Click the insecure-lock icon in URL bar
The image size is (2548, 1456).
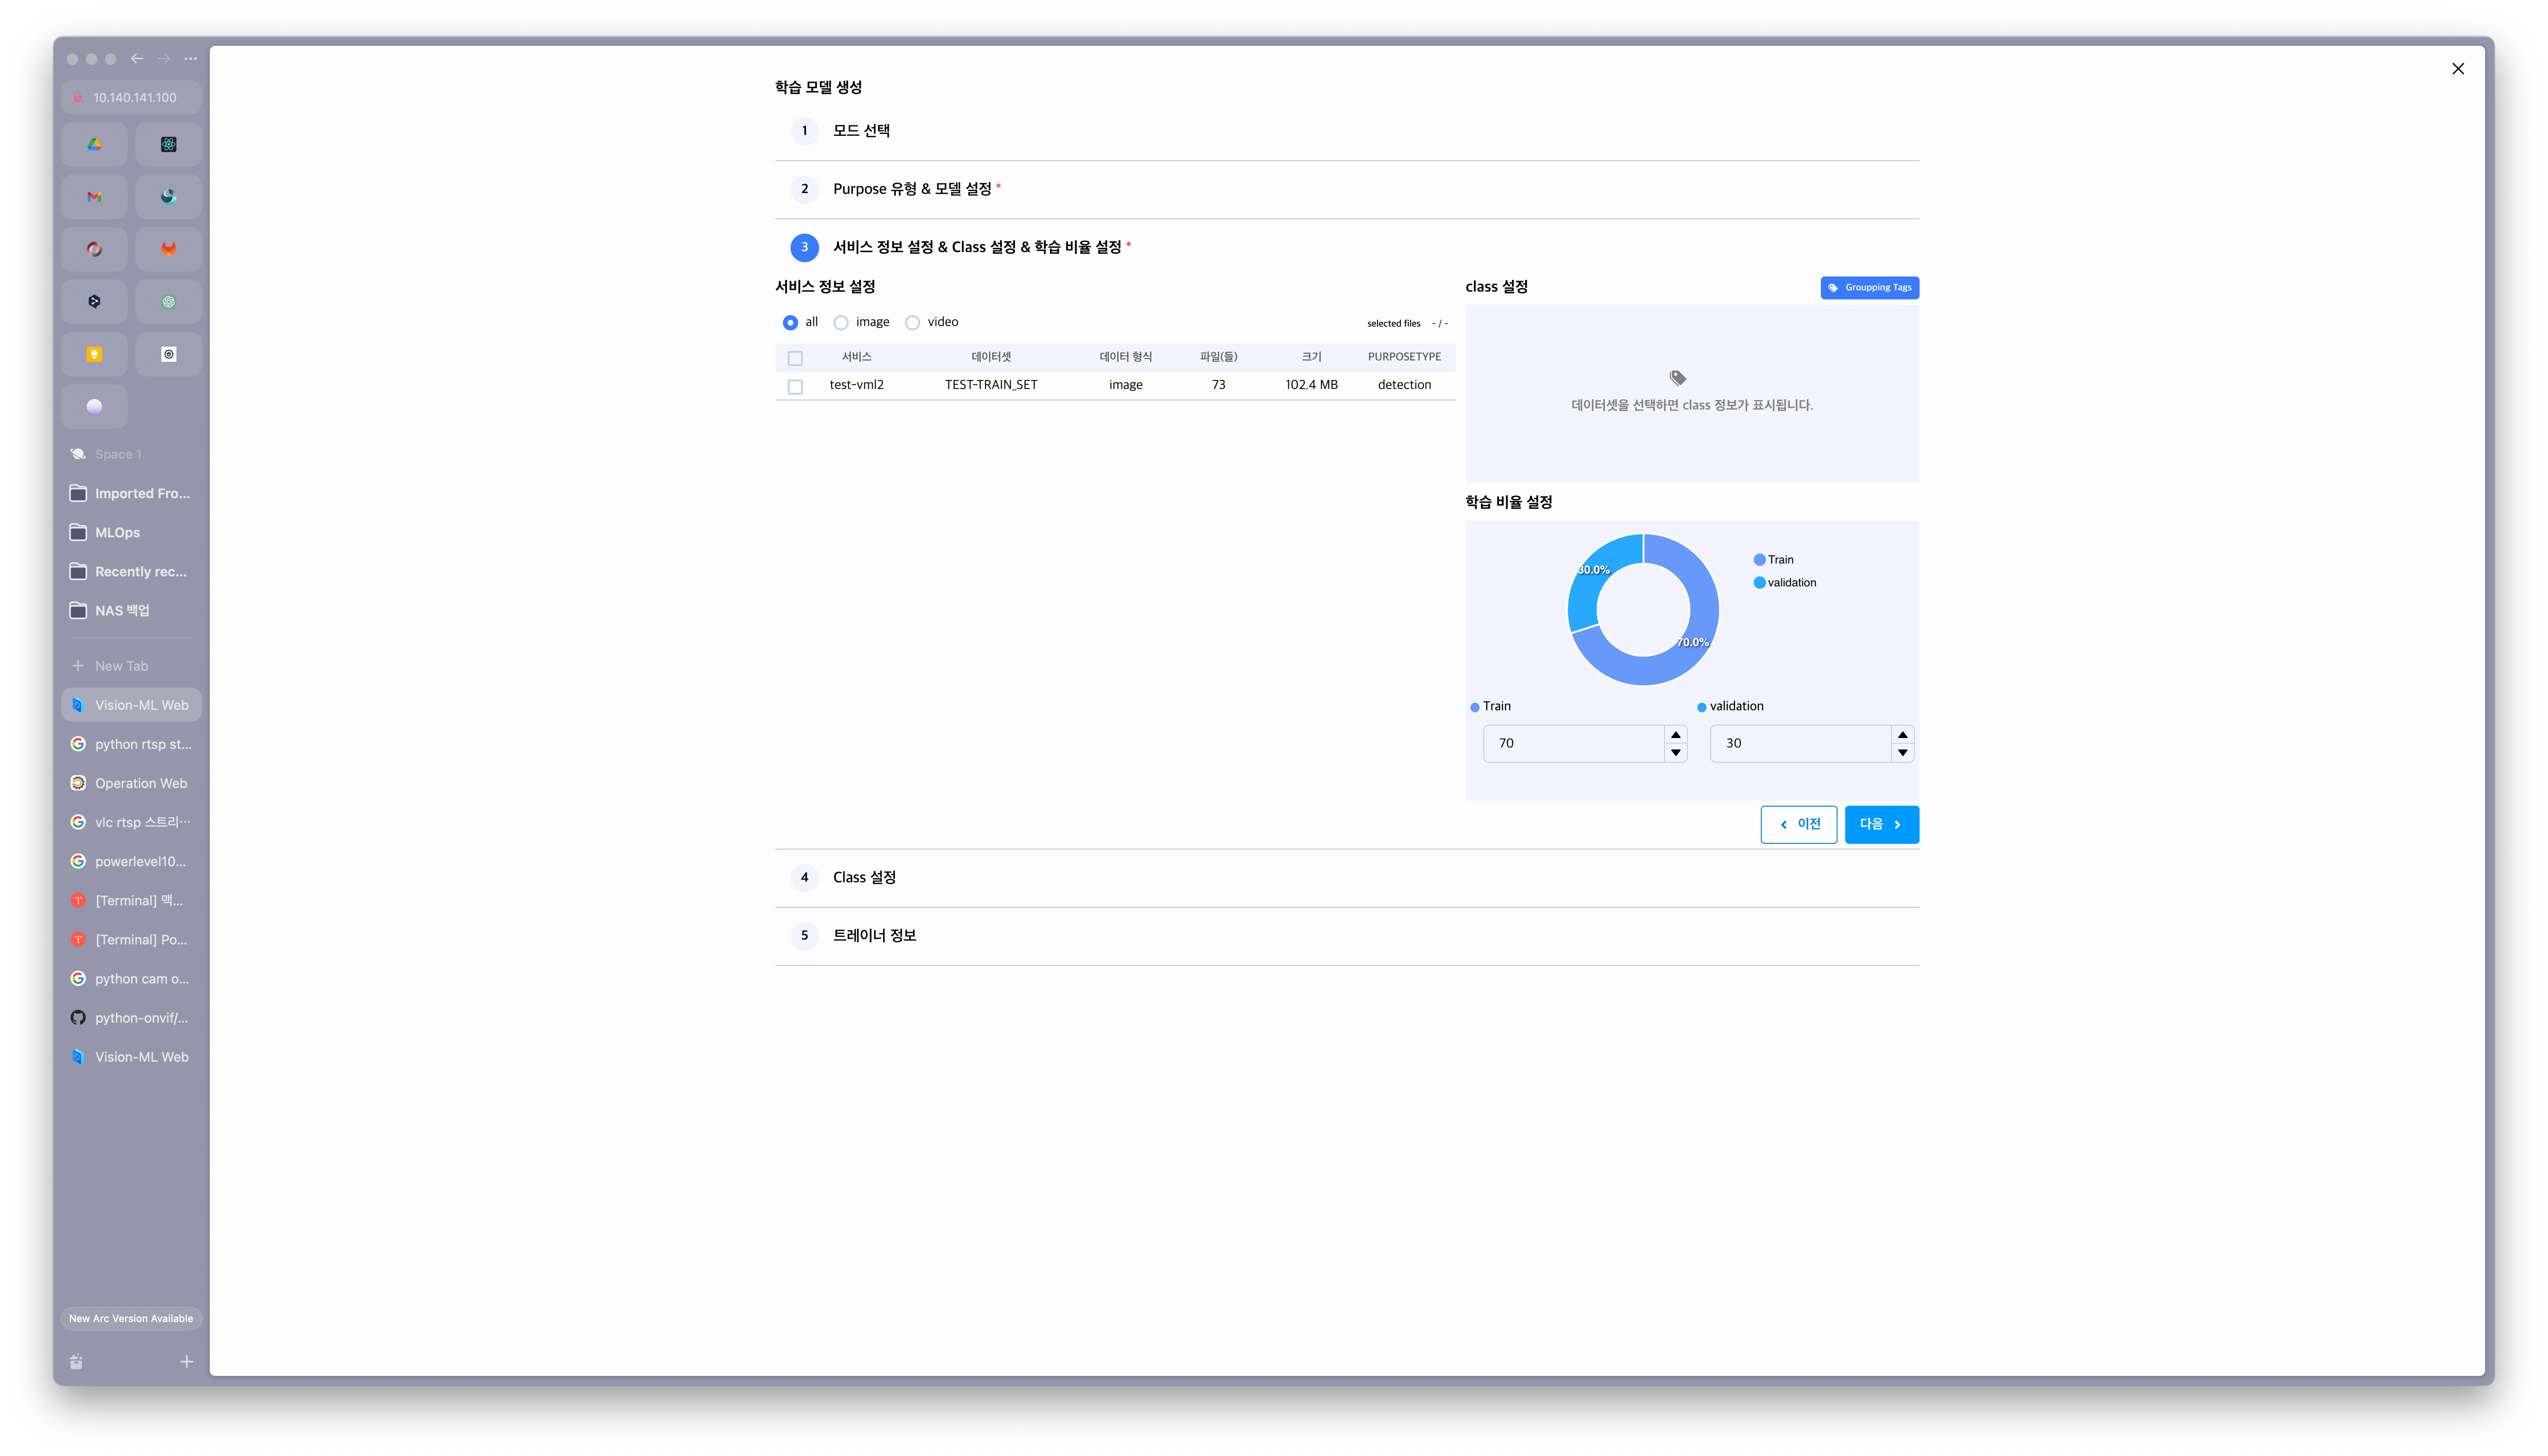click(78, 97)
